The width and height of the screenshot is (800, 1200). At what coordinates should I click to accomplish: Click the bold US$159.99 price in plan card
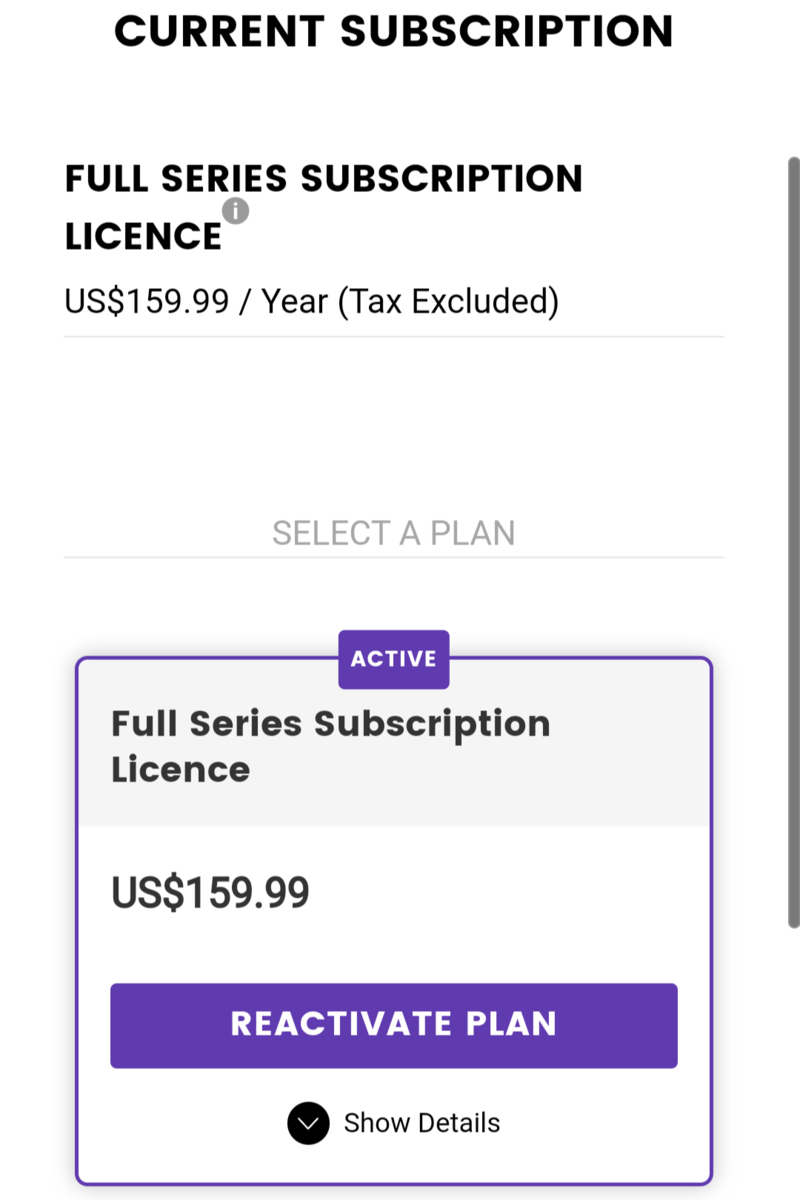point(210,892)
